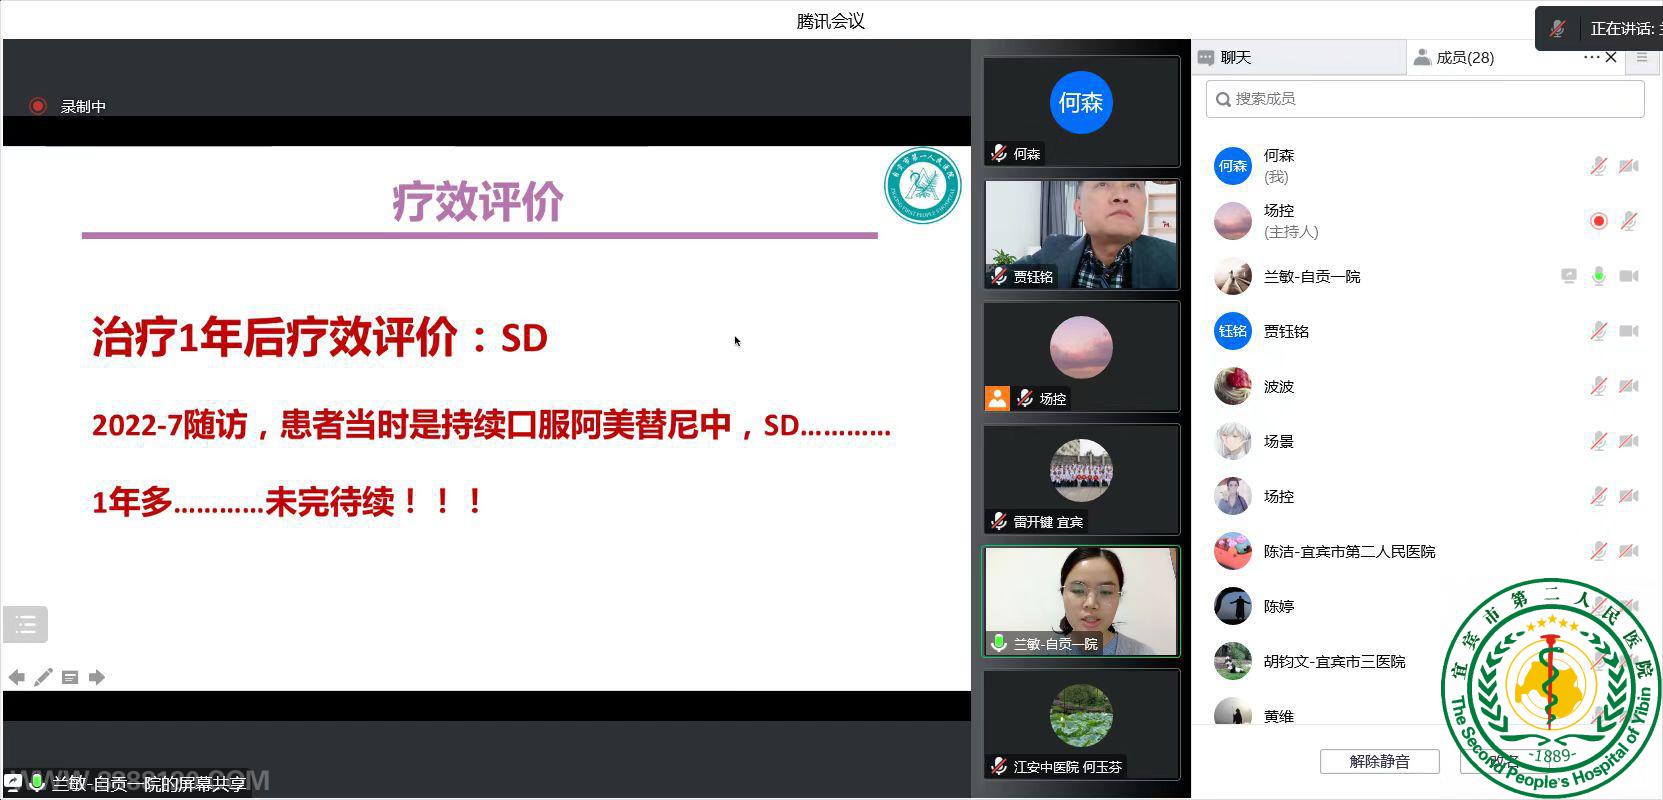The image size is (1663, 800).
Task: Toggle microphone of 兰敏-自贡一院 in member list
Action: click(x=1598, y=276)
